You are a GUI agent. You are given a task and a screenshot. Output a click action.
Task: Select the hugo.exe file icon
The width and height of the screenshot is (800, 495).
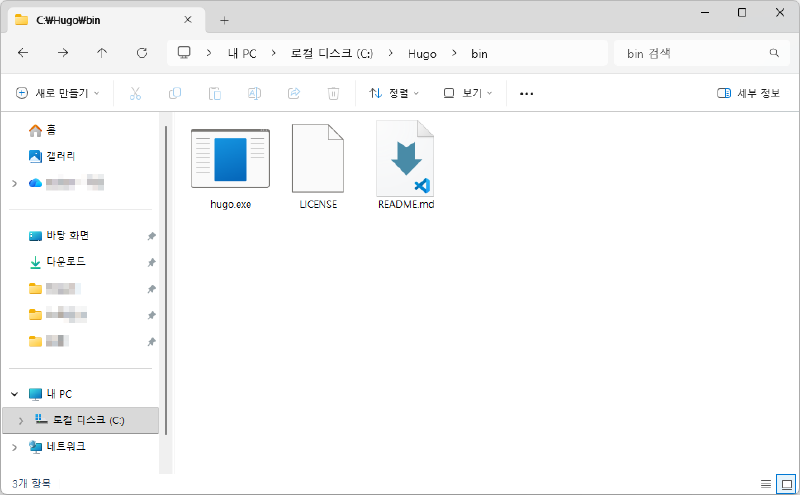[x=230, y=159]
